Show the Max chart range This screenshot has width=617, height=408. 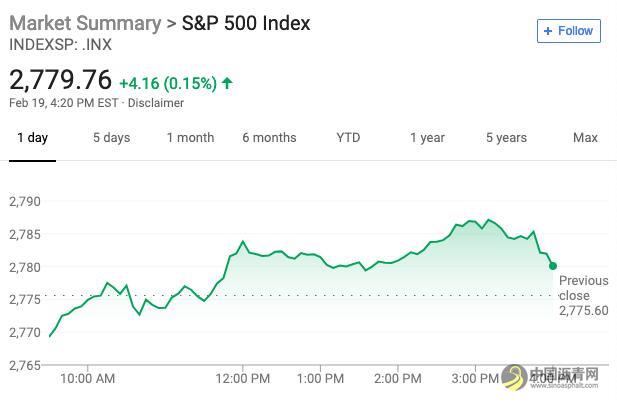click(x=585, y=138)
